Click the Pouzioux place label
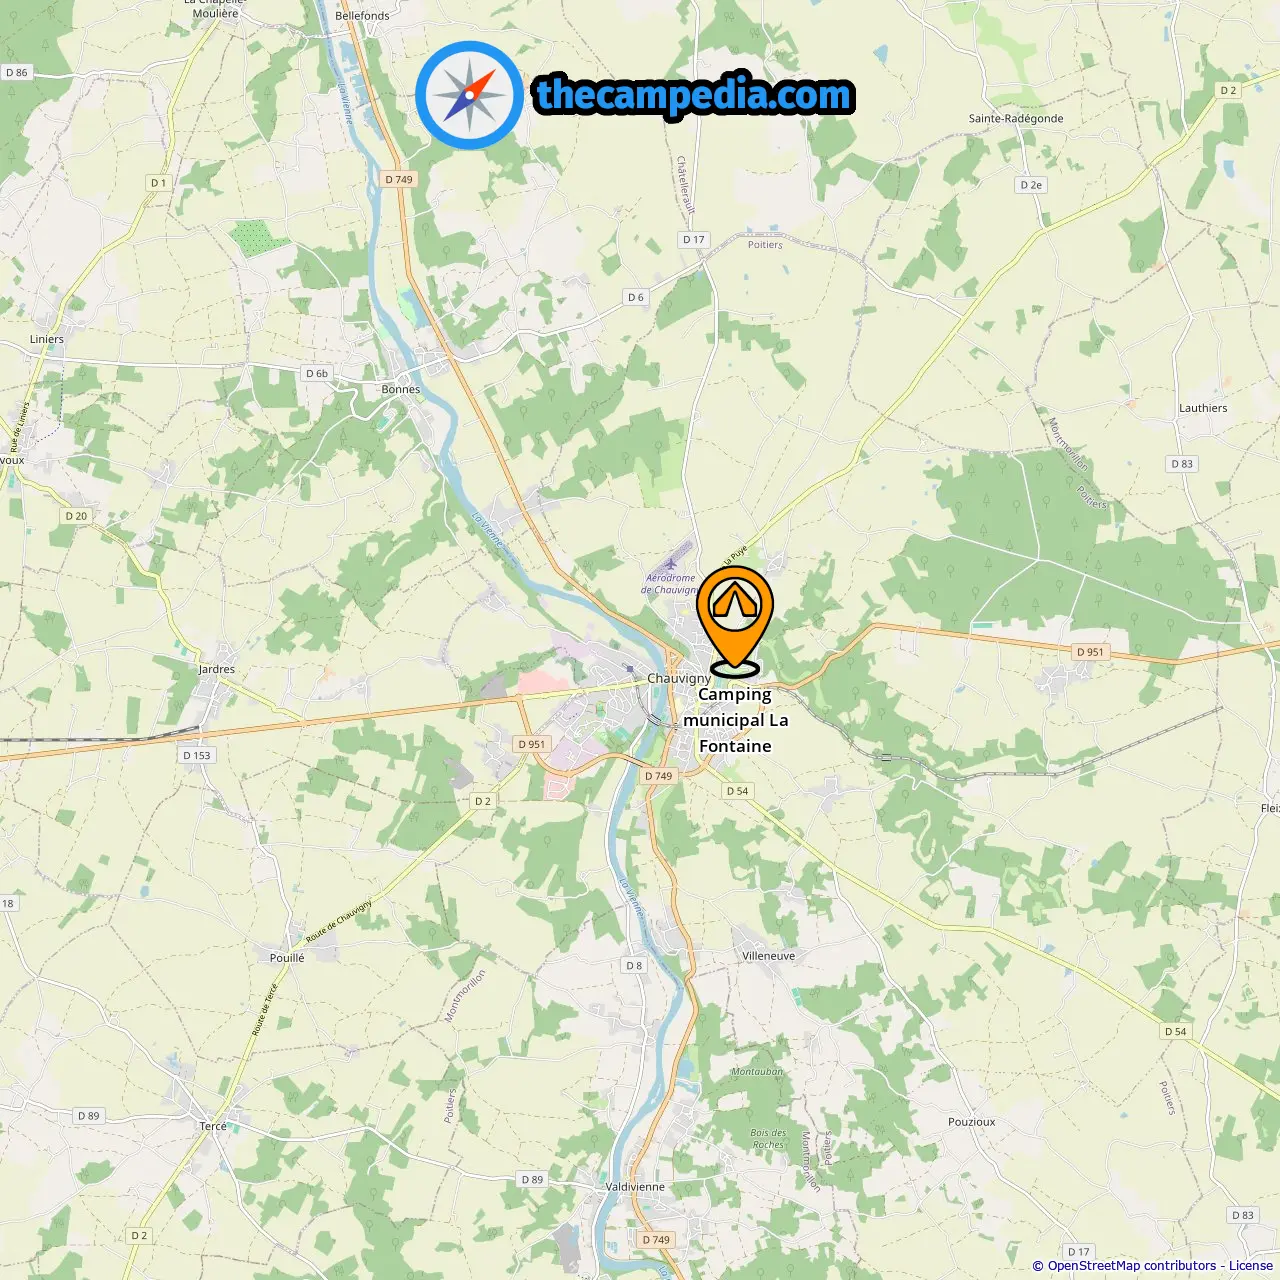Image resolution: width=1280 pixels, height=1280 pixels. click(972, 1122)
